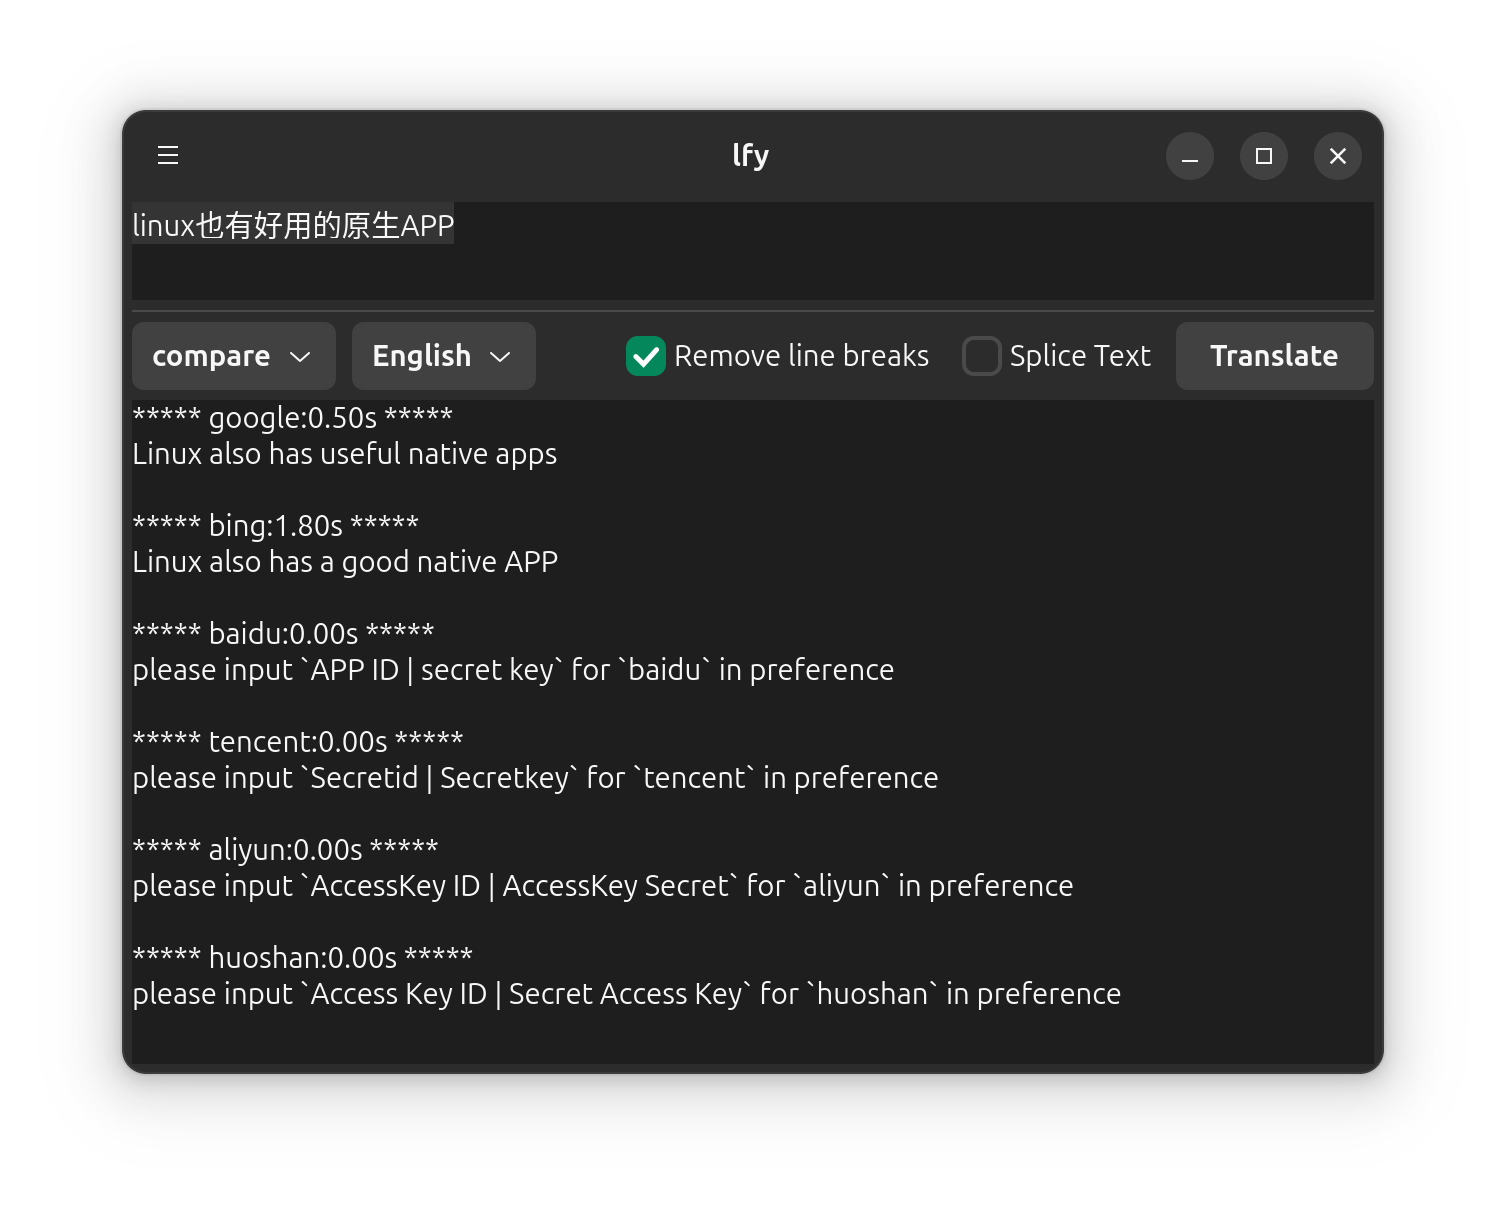The image size is (1506, 1208).
Task: Click the aliyun AccessKey message line
Action: click(603, 886)
